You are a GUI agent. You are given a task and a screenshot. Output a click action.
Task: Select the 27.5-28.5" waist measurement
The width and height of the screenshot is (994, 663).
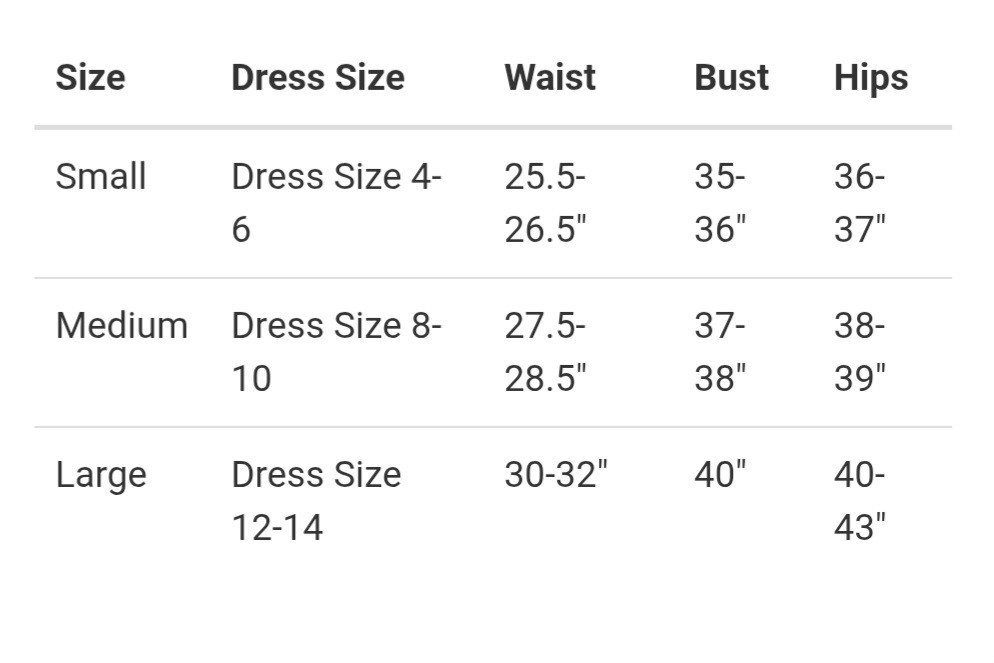545,352
